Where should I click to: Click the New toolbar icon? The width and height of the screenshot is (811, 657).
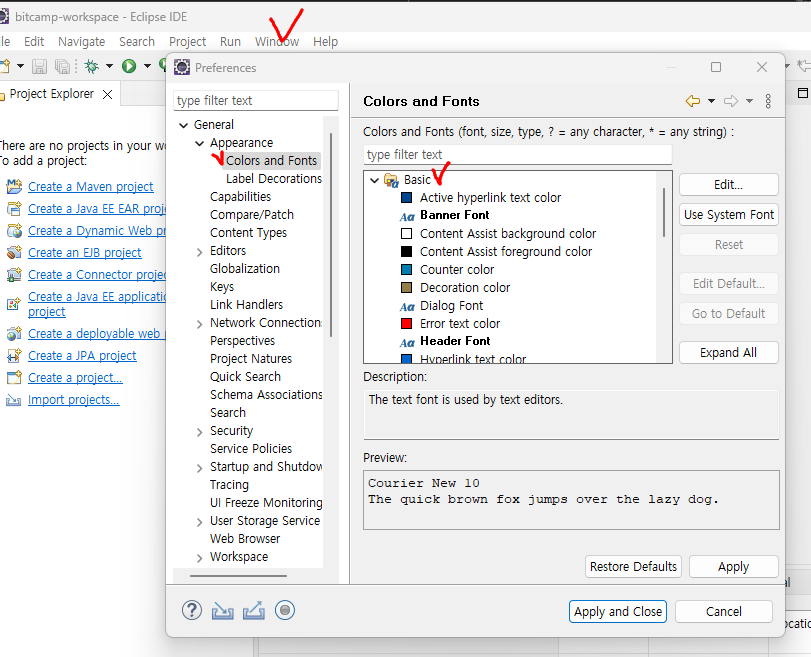(5, 66)
